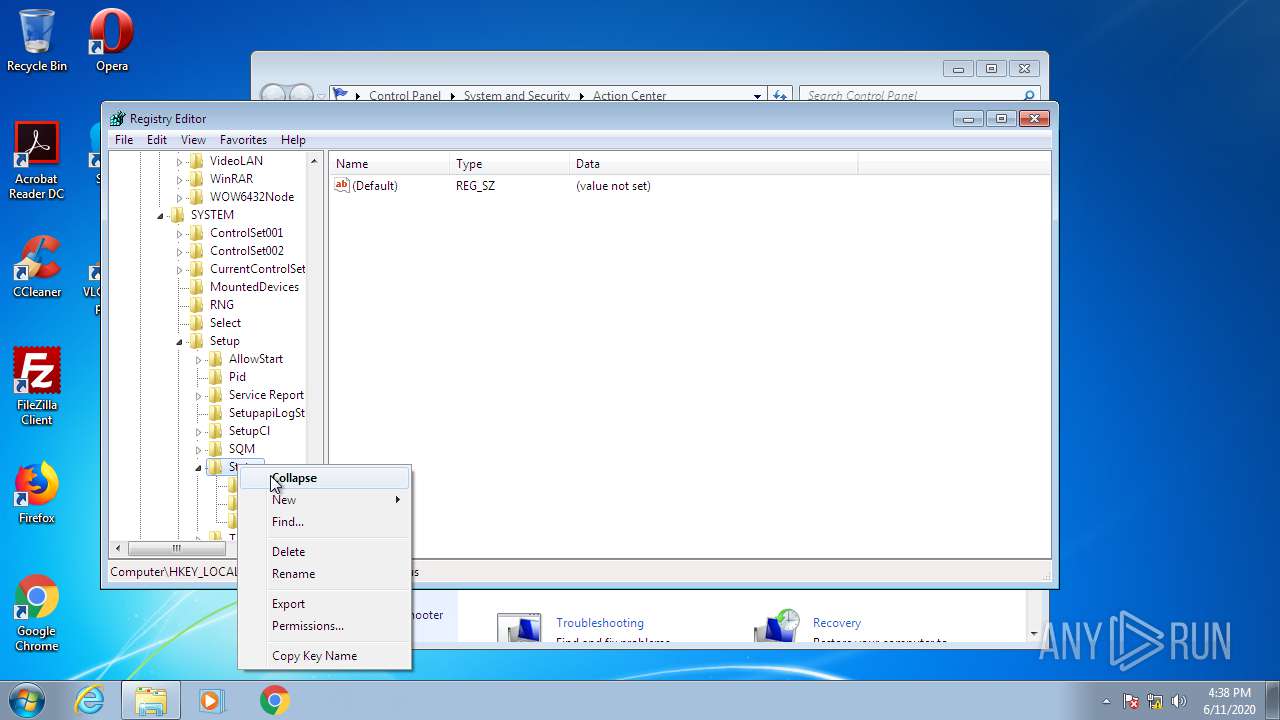The image size is (1280, 720).
Task: Click the SetupapiLogStatus folder icon
Action: (x=216, y=413)
